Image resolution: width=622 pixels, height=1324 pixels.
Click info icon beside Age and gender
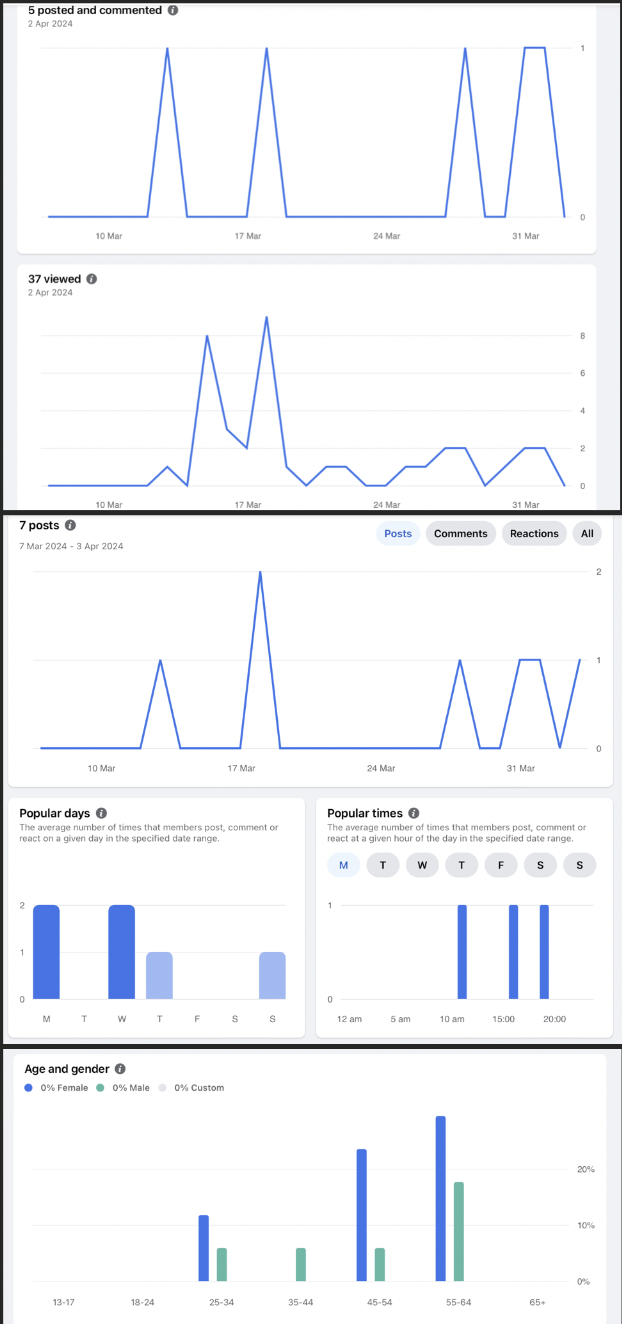click(120, 1069)
